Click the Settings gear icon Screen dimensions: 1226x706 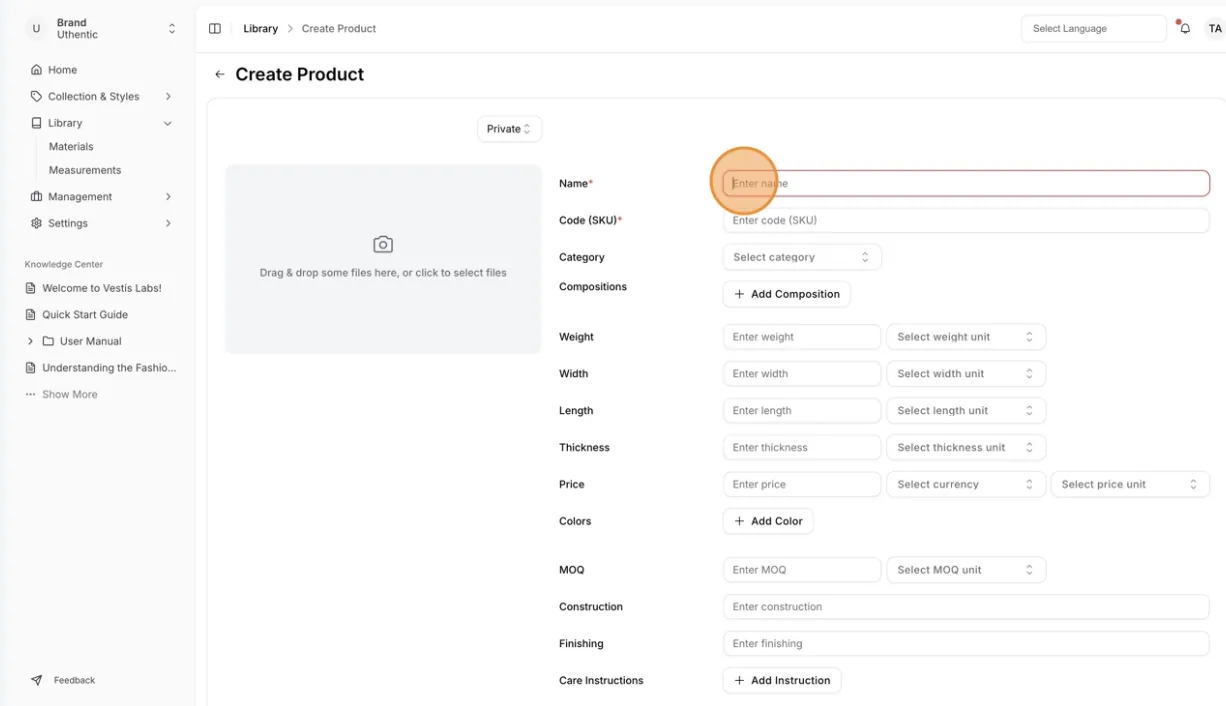37,223
